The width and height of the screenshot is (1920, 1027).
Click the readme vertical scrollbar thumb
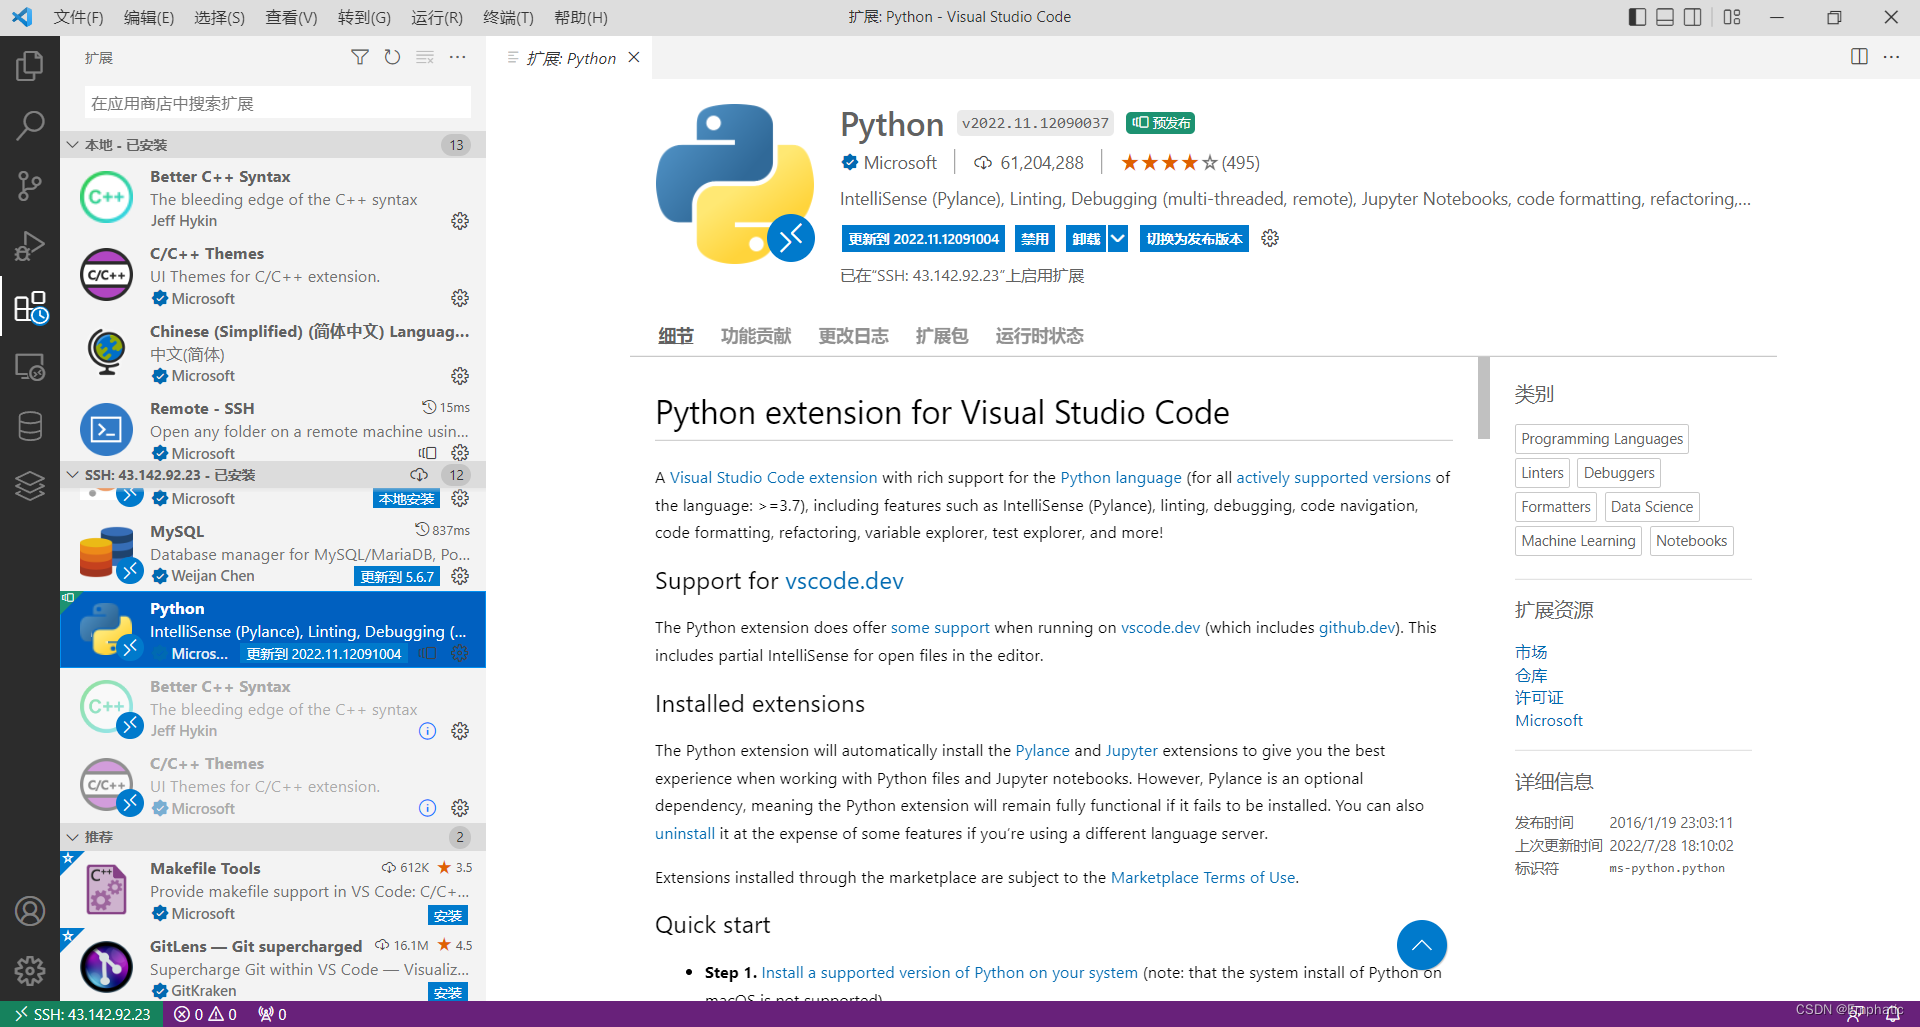point(1483,397)
